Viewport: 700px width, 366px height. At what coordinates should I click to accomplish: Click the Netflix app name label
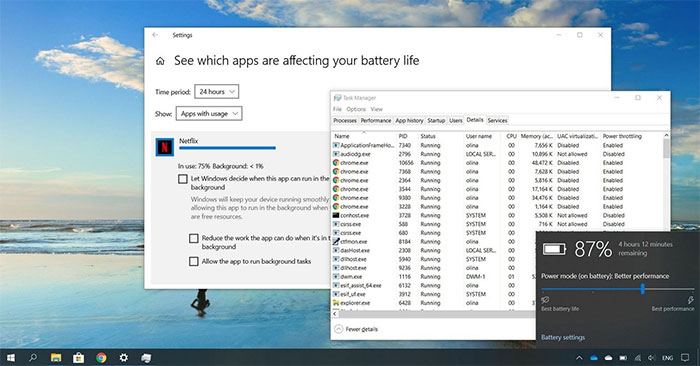click(188, 141)
